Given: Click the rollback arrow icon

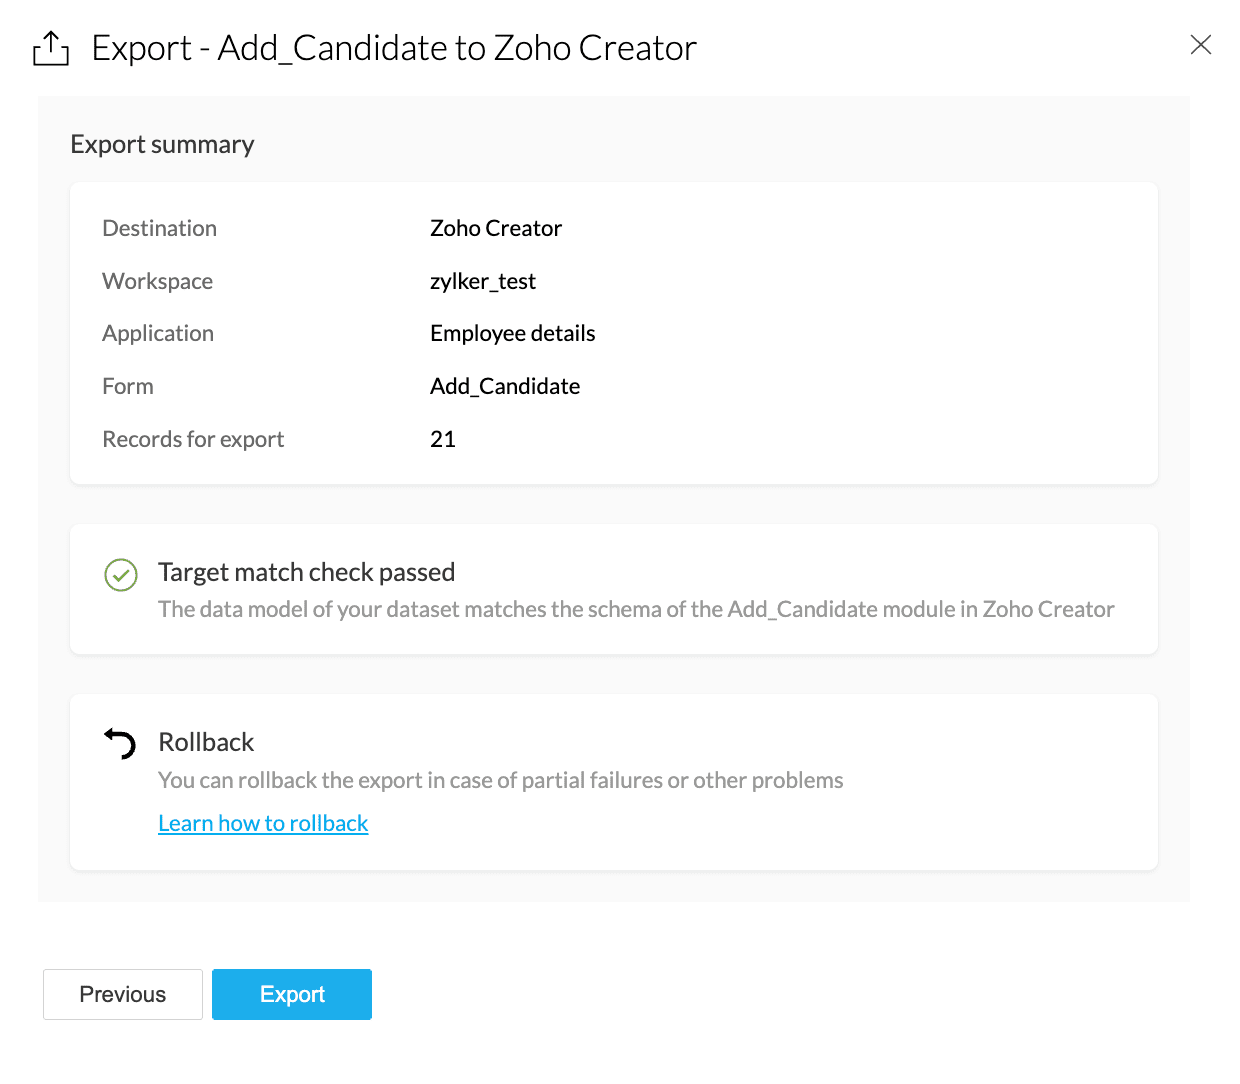Looking at the screenshot, I should tap(121, 743).
